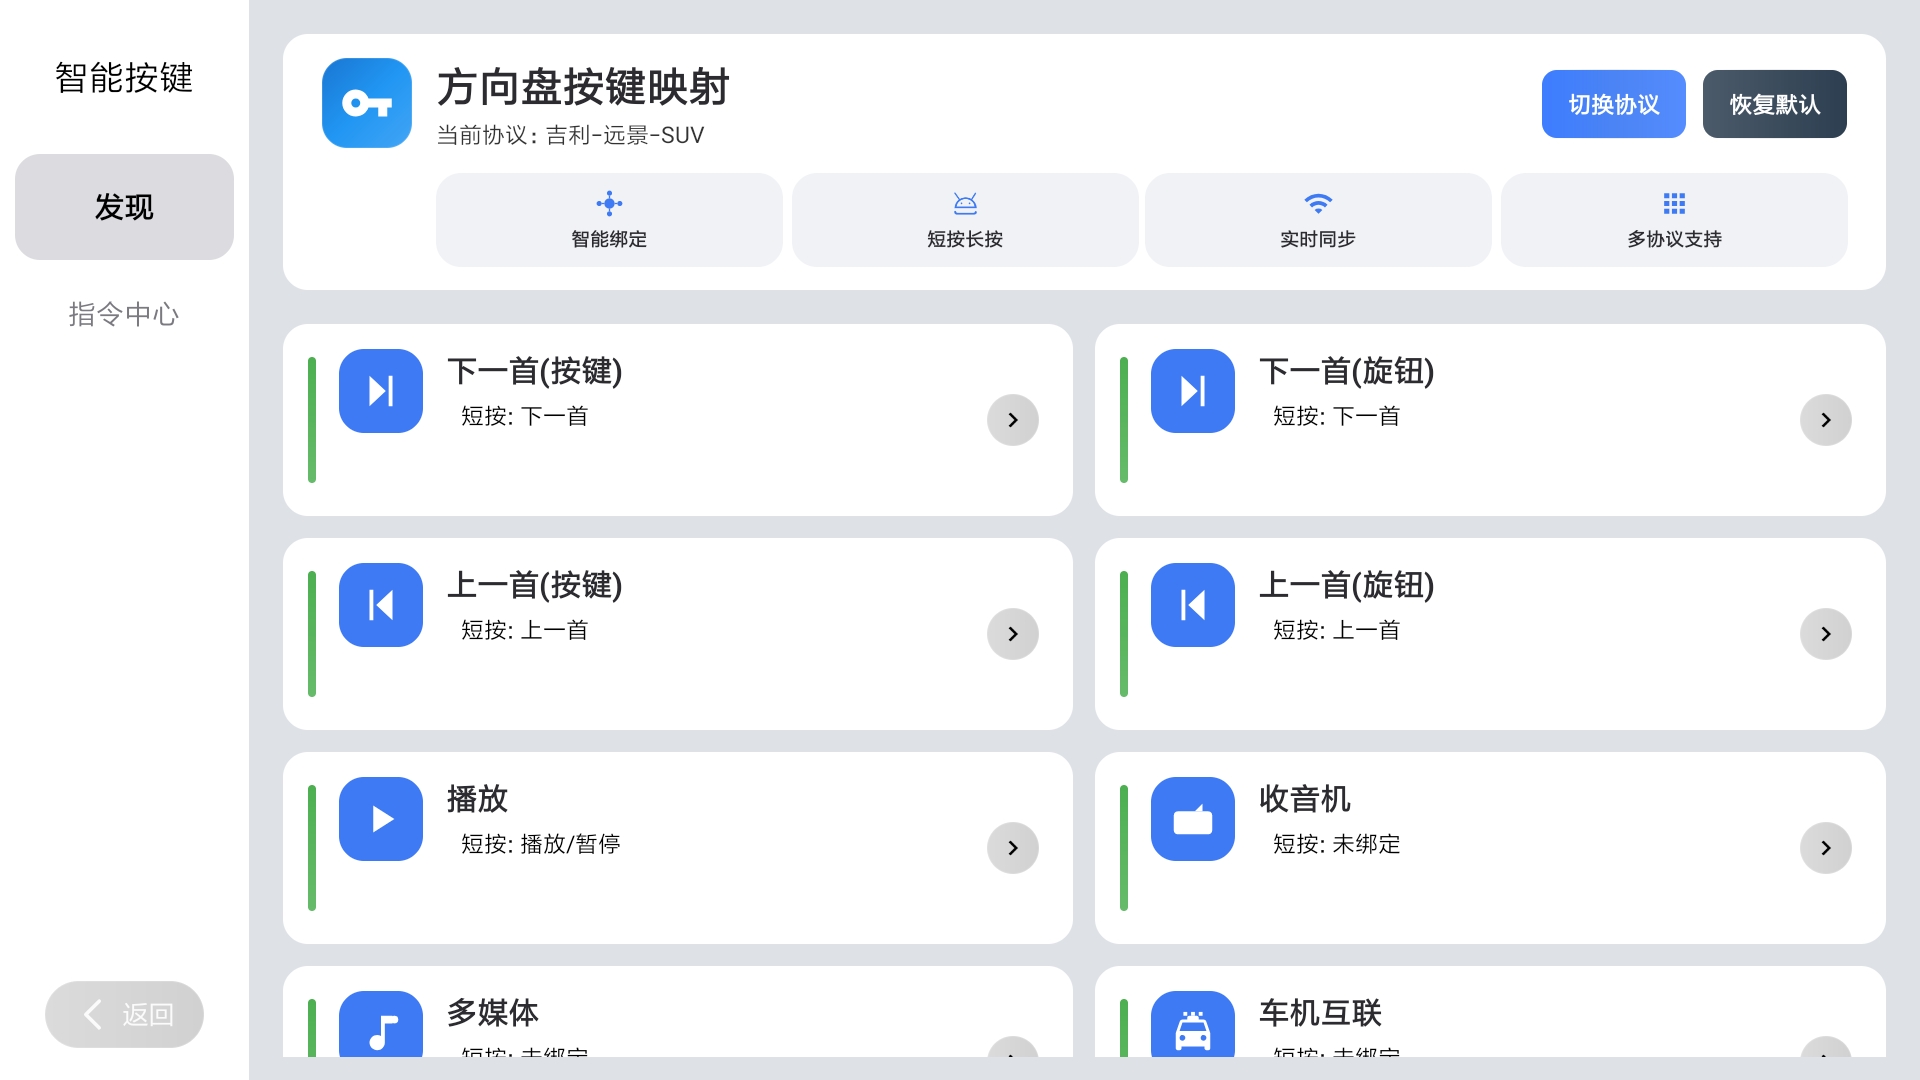The image size is (1920, 1080).
Task: Click the 上一首(旋钮) previous-track icon
Action: (1192, 605)
